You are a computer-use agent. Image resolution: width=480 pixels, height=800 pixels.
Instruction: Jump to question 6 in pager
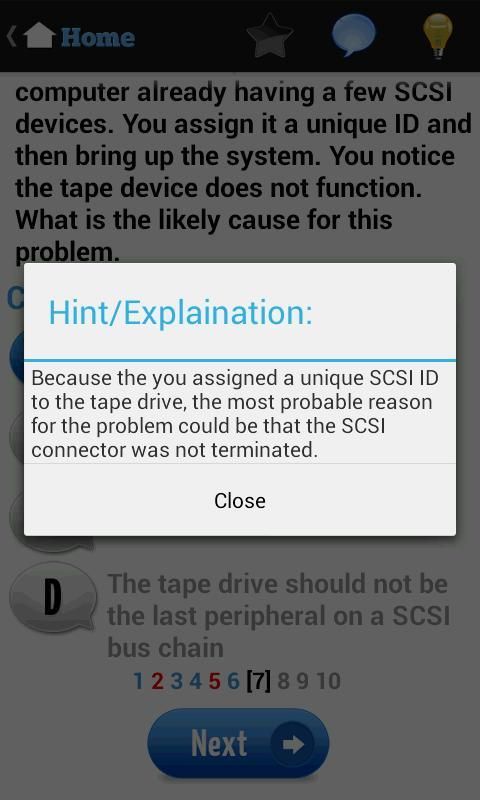click(233, 681)
